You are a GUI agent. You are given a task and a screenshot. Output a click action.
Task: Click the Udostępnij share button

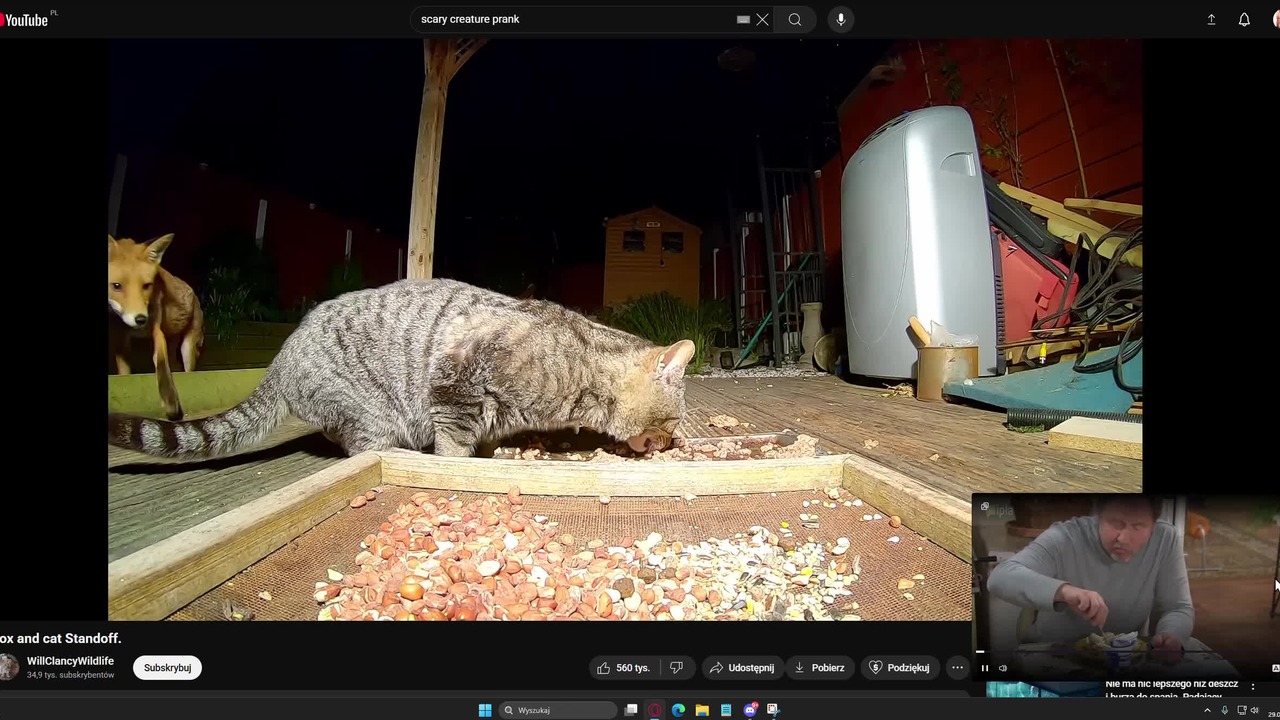coord(741,668)
